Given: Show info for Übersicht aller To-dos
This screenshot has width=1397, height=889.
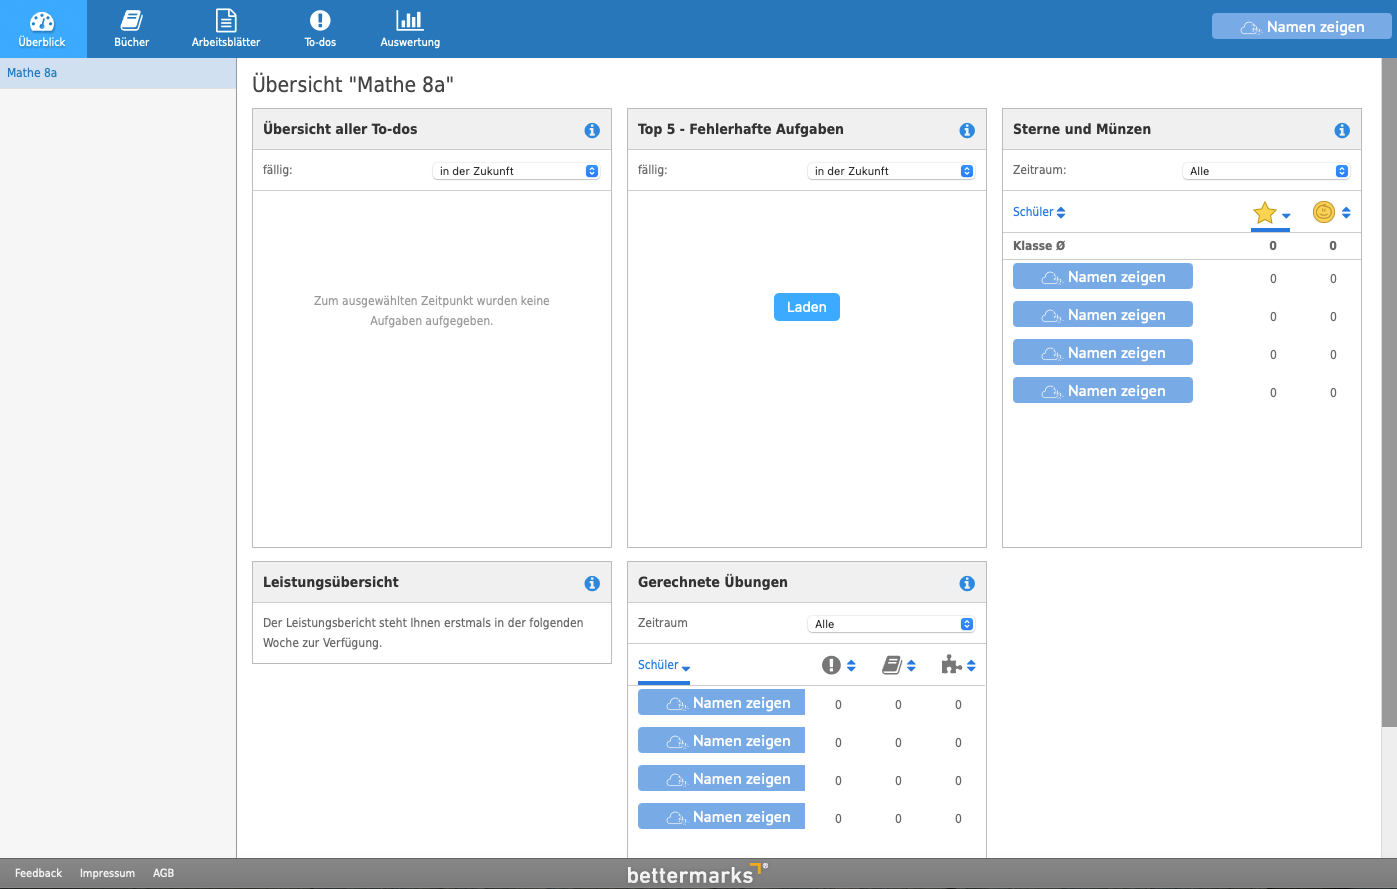Looking at the screenshot, I should point(592,131).
